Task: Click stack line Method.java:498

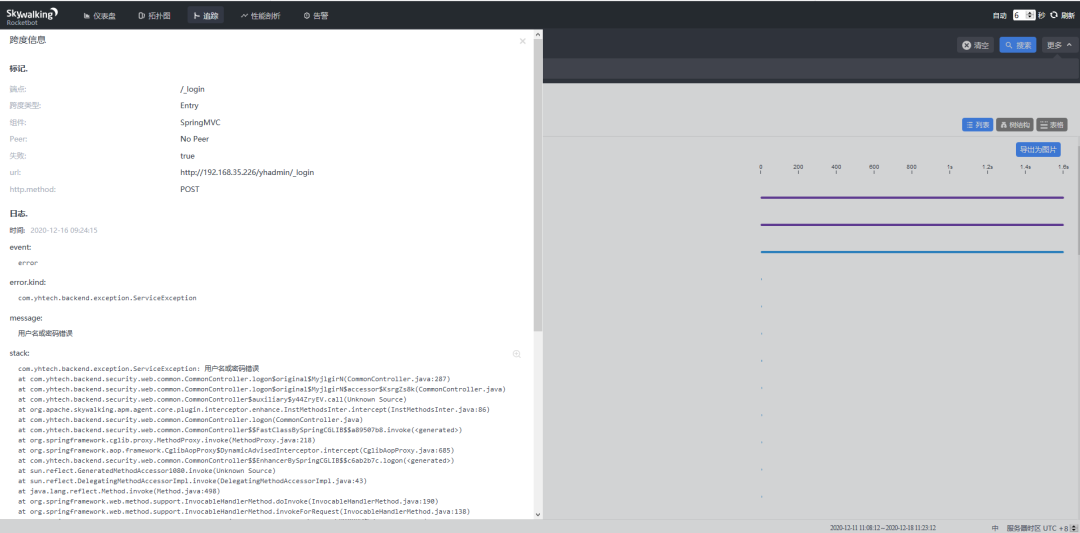Action: 119,491
